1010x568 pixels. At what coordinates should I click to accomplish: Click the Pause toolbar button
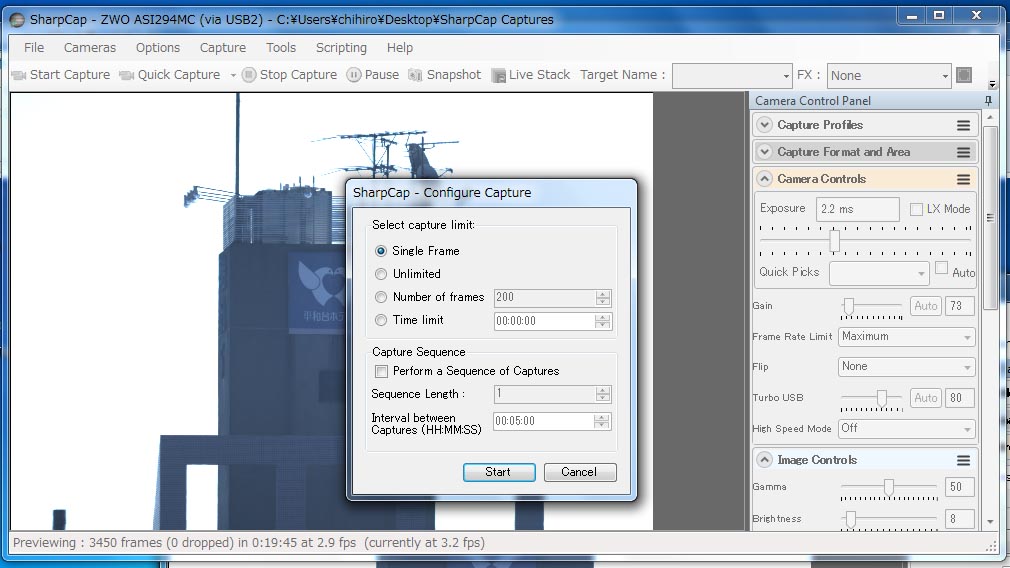(373, 75)
